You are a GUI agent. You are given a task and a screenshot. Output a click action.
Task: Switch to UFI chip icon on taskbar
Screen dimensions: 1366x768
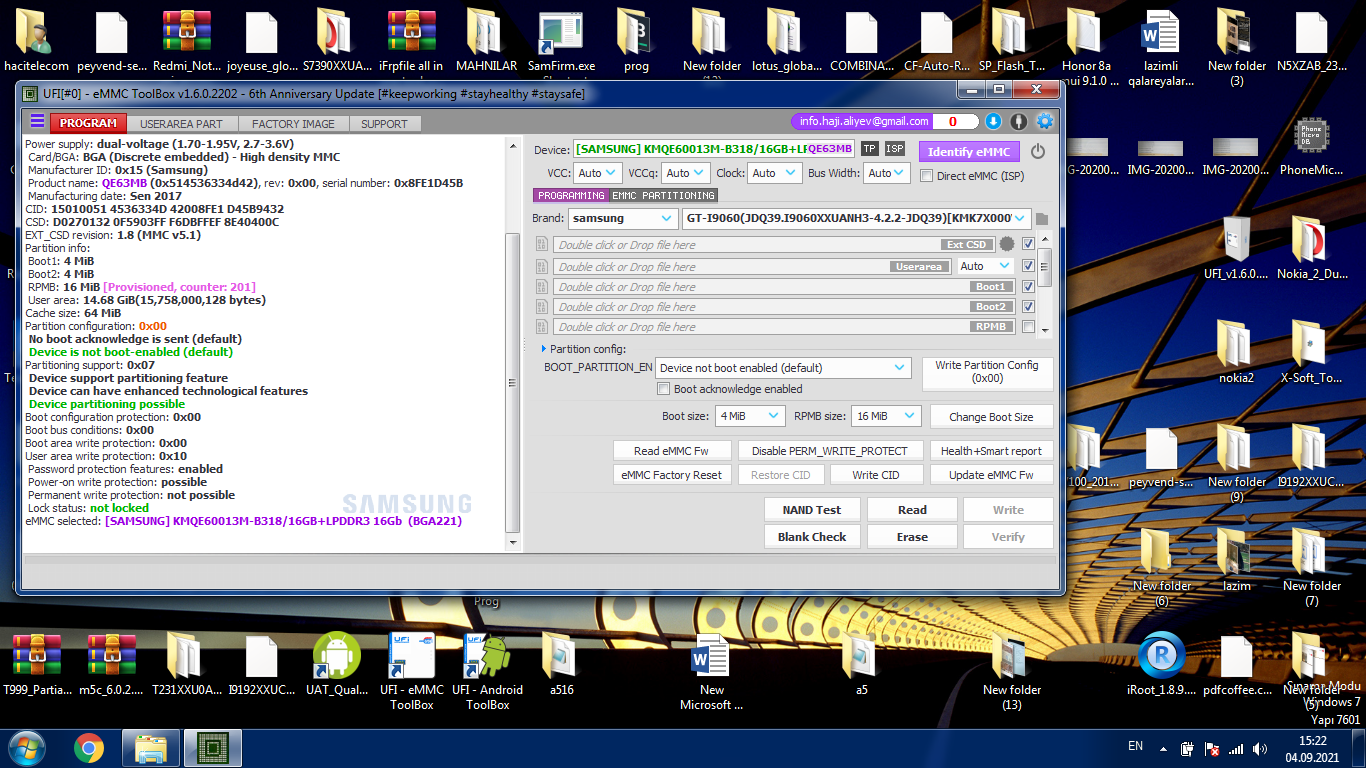212,748
